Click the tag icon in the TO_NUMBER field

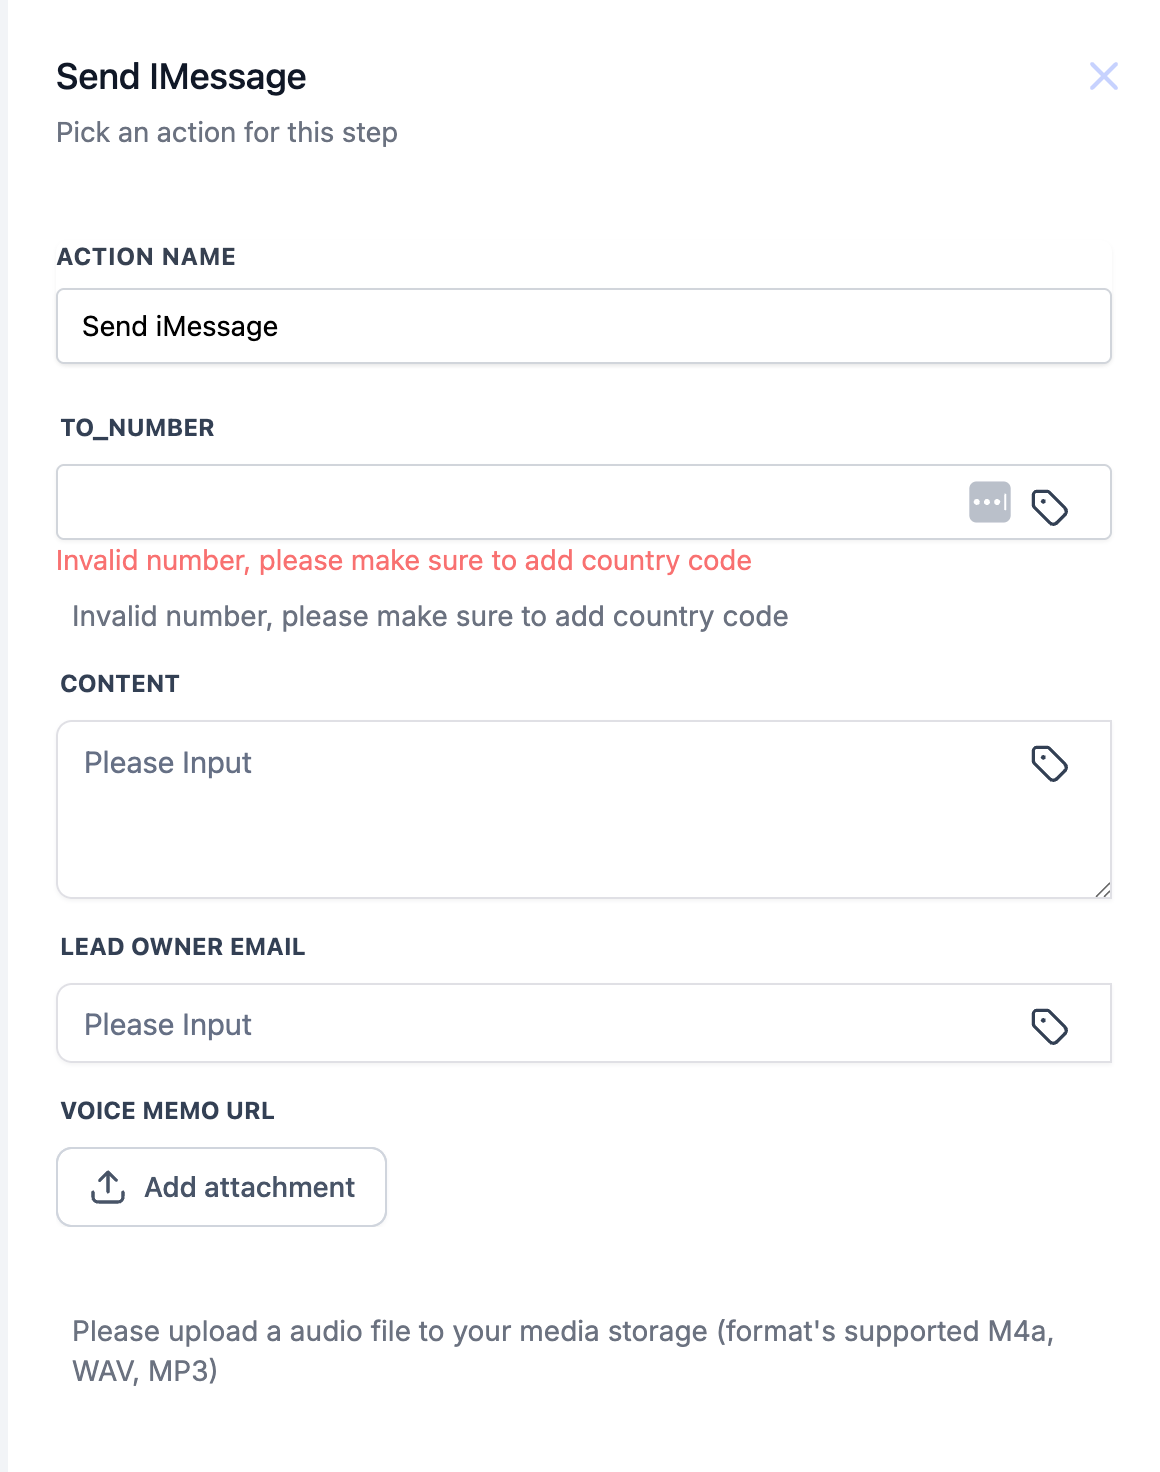1049,507
